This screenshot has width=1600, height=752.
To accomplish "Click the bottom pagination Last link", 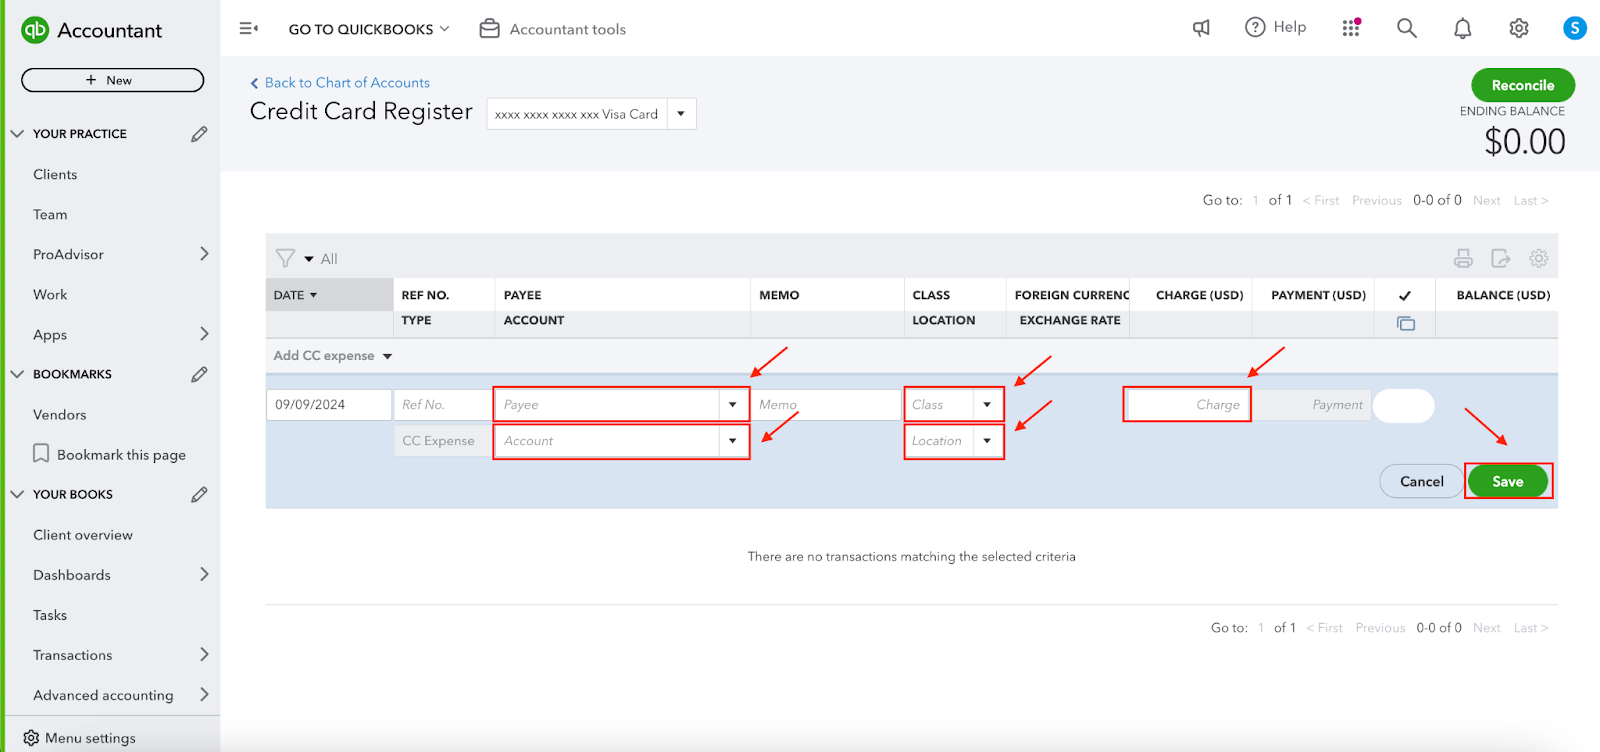I will tap(1531, 628).
